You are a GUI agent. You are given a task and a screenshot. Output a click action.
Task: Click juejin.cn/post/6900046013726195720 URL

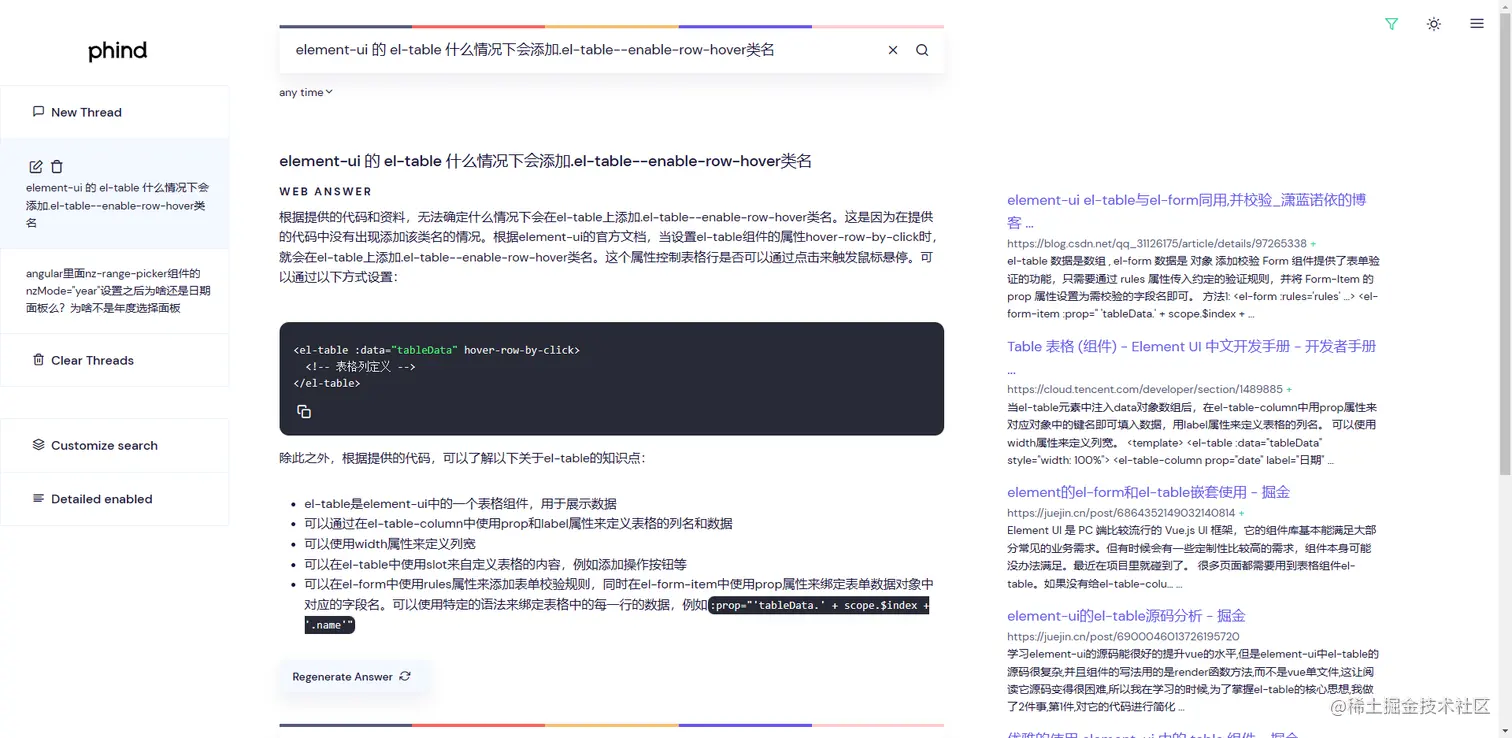[1123, 636]
